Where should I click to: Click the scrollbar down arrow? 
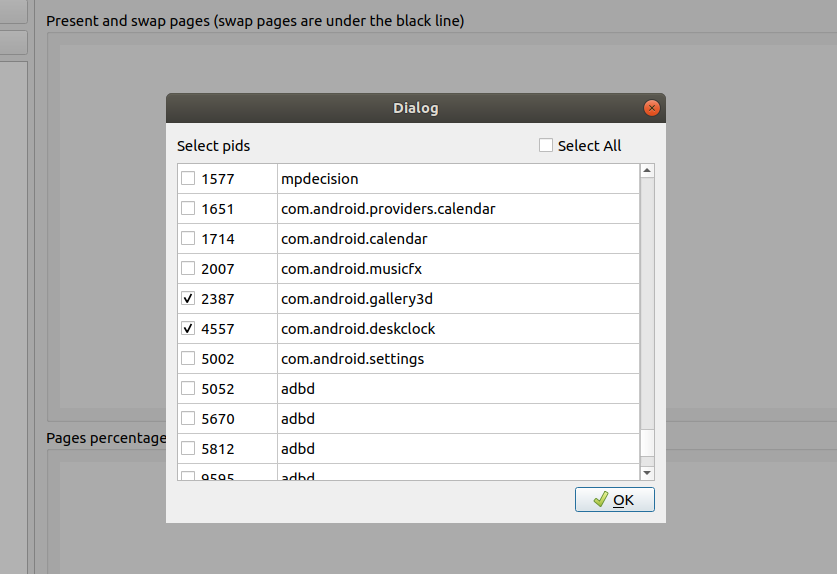coord(647,473)
